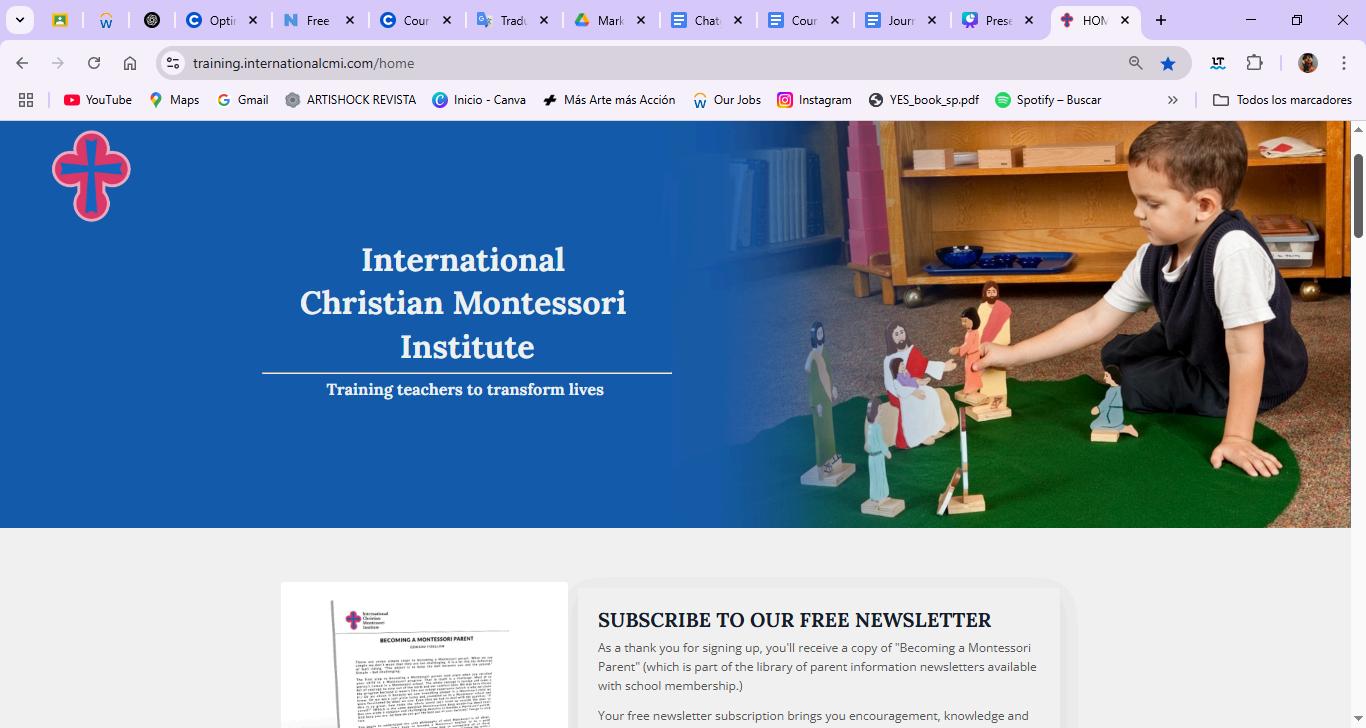This screenshot has width=1366, height=728.
Task: Reload the current page
Action: tap(94, 63)
